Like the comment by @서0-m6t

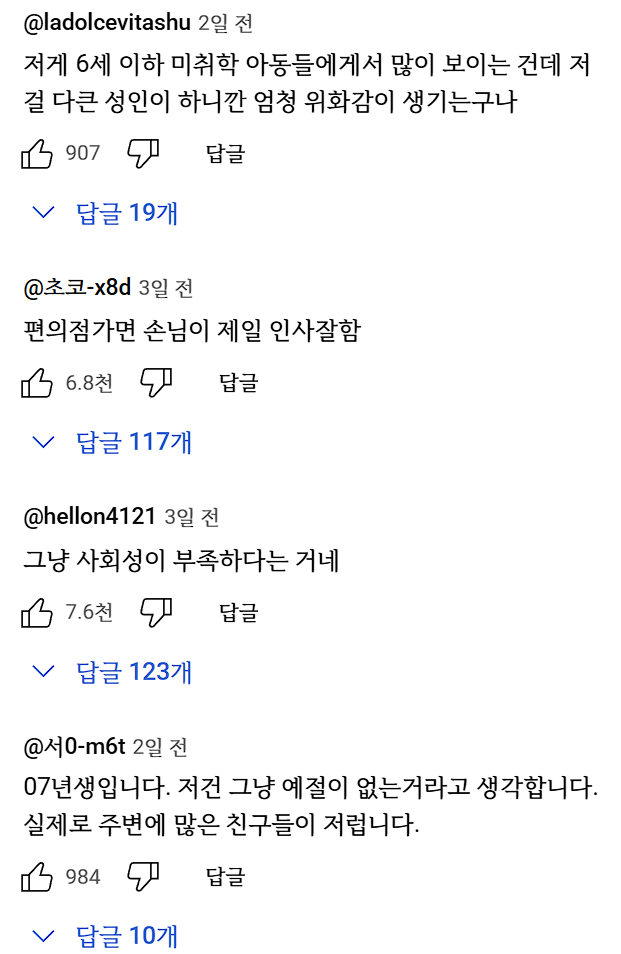pyautogui.click(x=37, y=877)
